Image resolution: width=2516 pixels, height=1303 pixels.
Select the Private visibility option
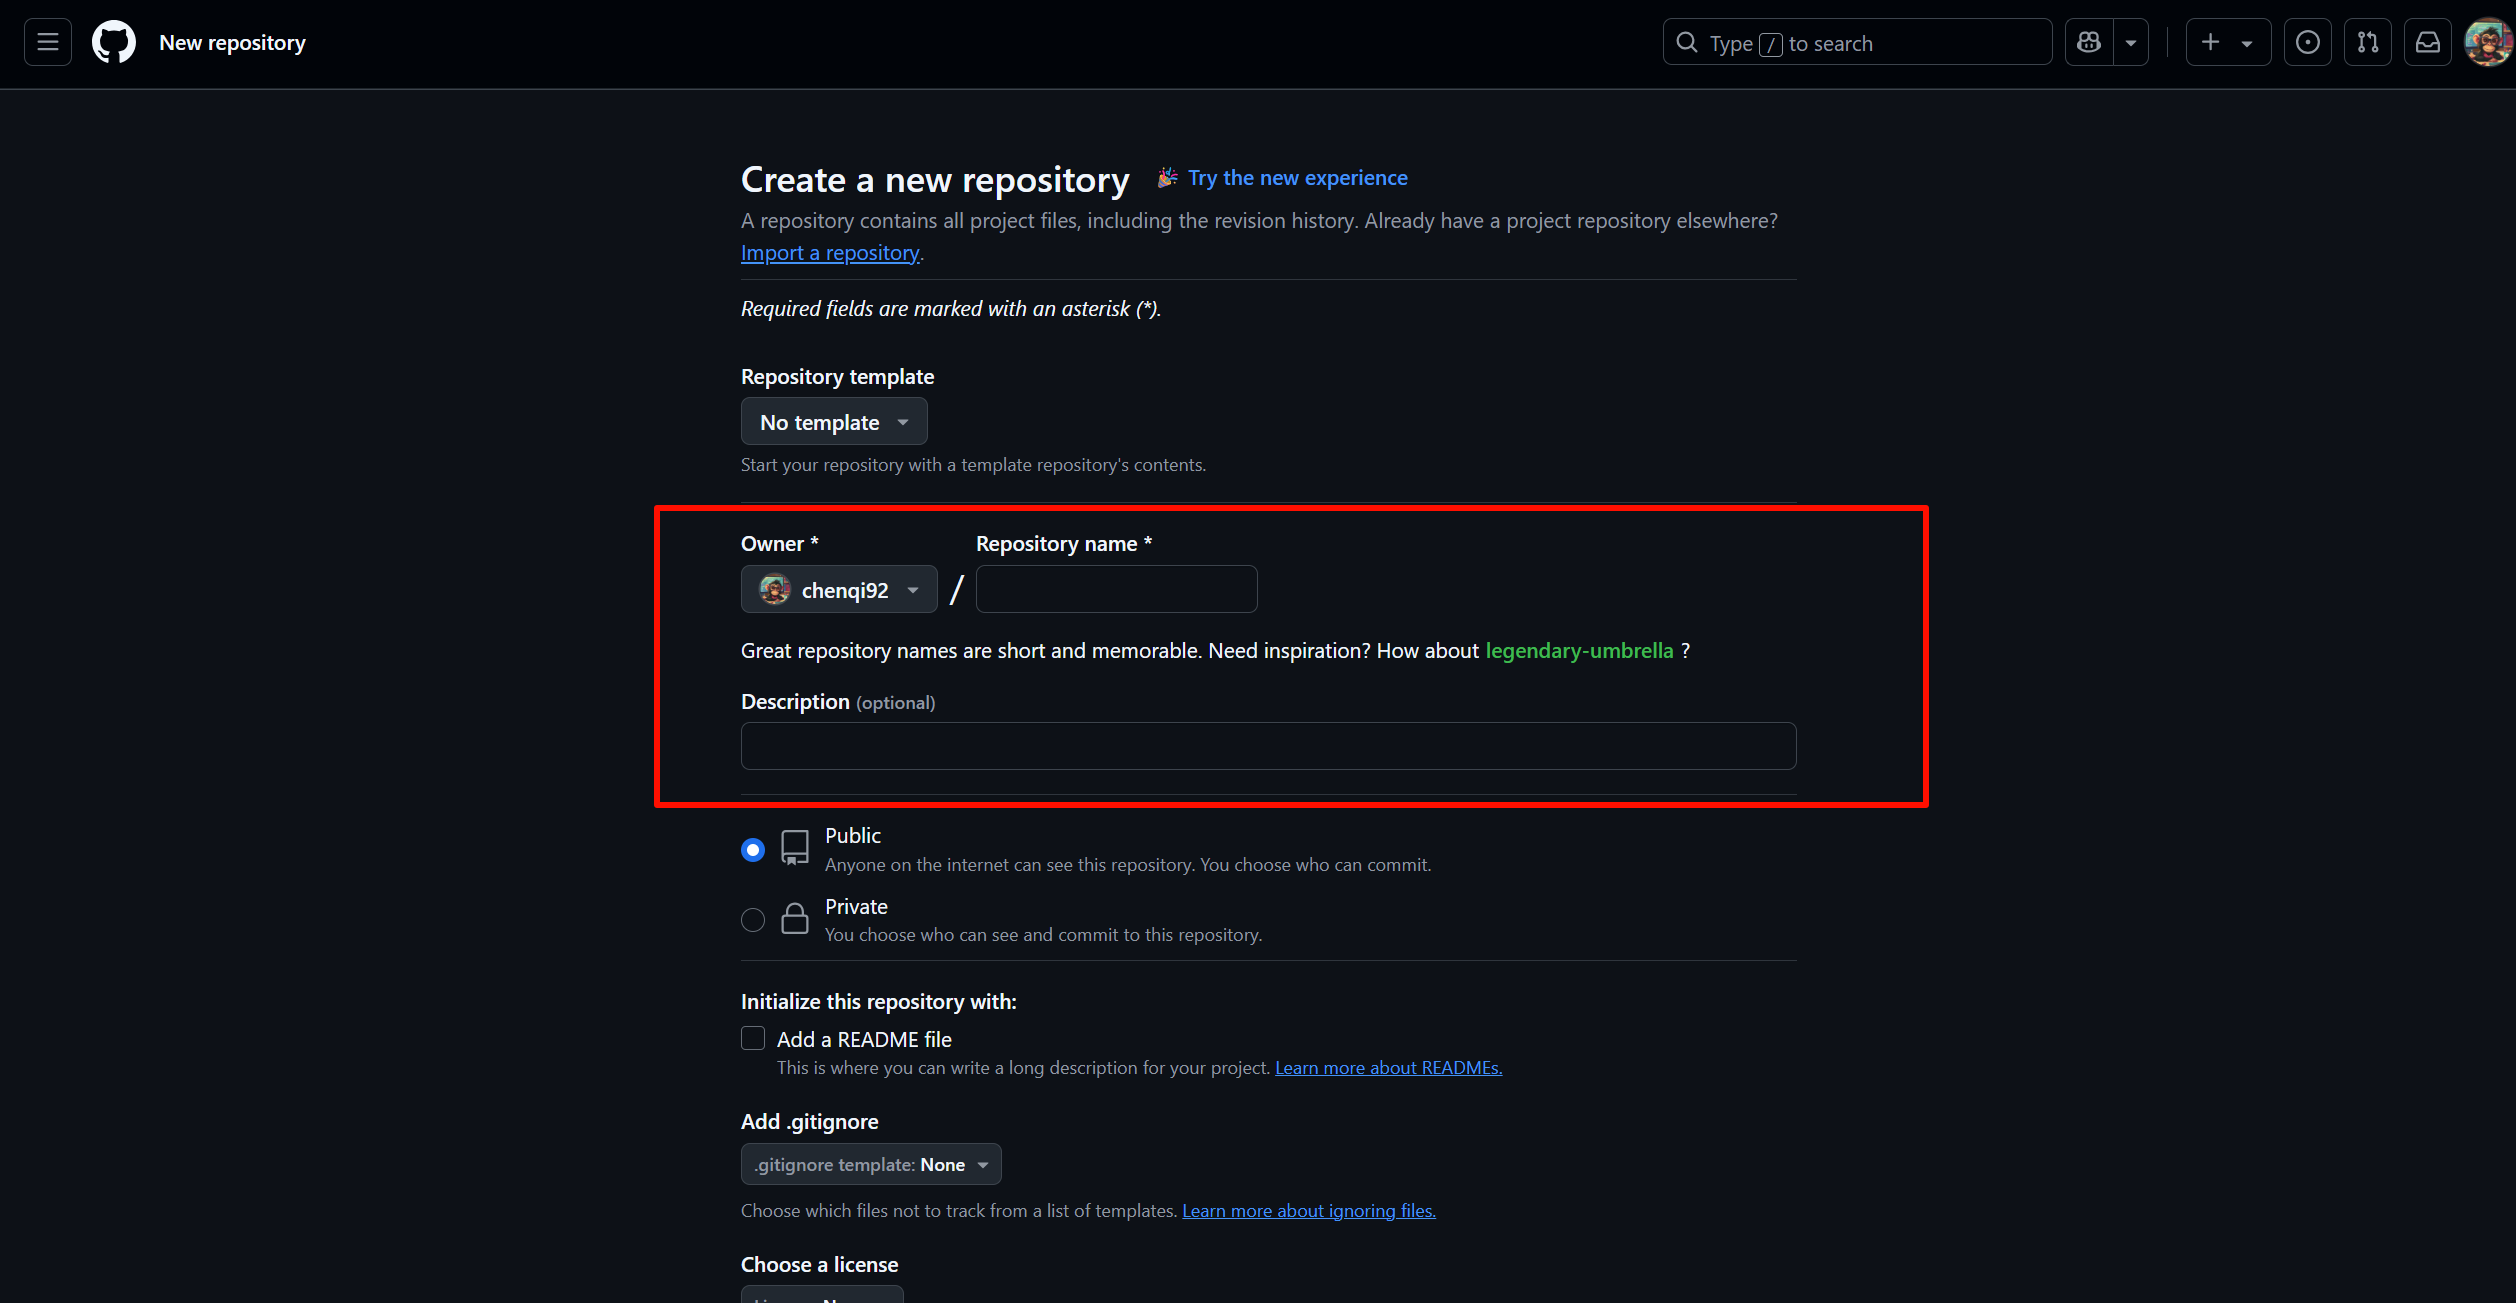(x=753, y=919)
